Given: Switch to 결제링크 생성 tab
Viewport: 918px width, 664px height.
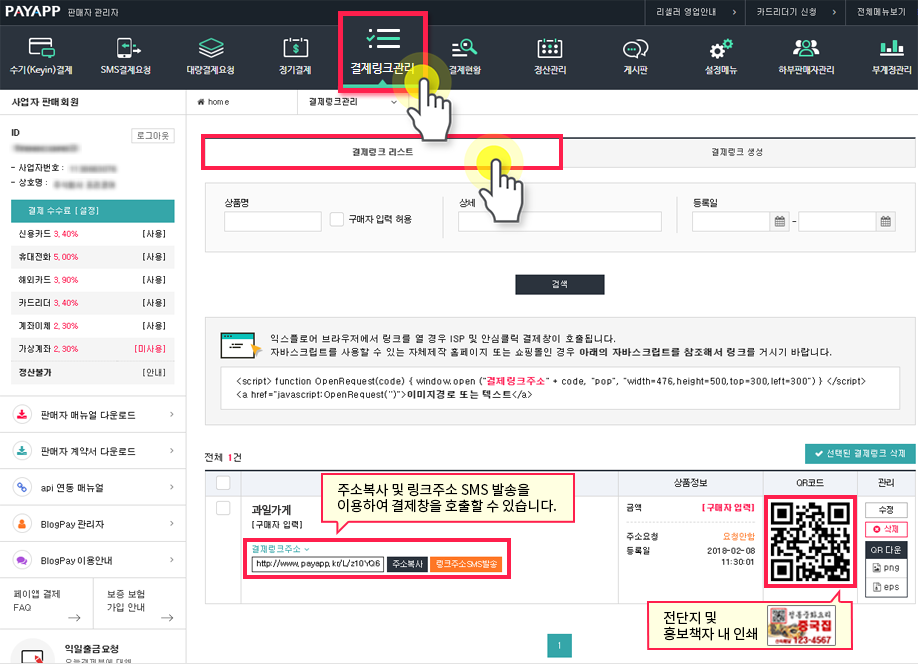Looking at the screenshot, I should [x=737, y=152].
